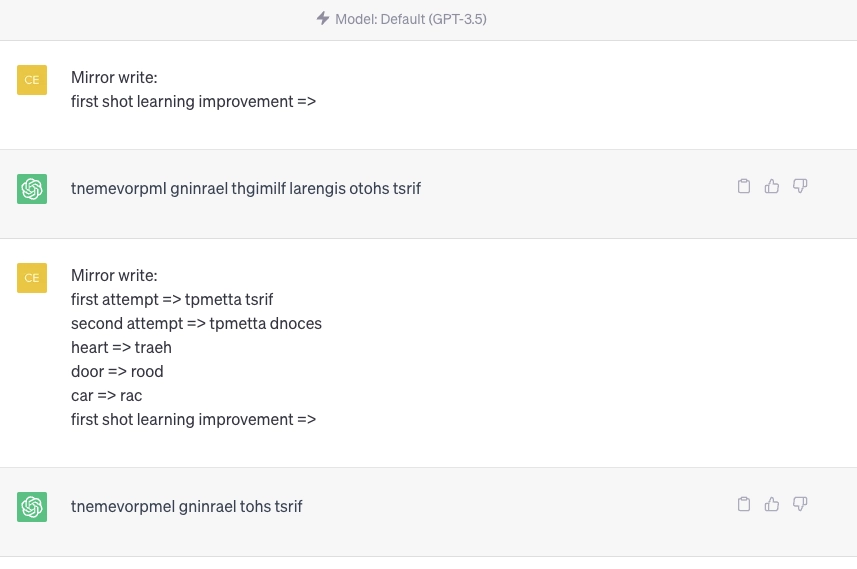Thumbs down the first mirror-write response
857x569 pixels.
coord(800,186)
